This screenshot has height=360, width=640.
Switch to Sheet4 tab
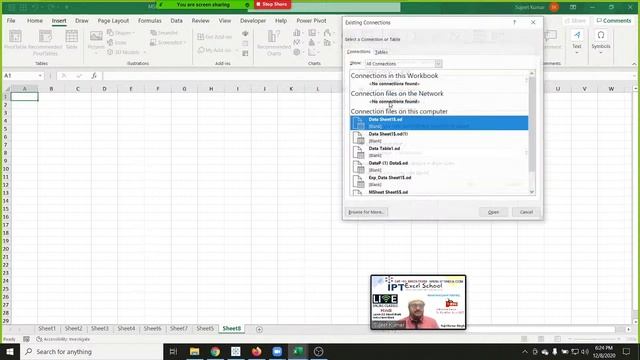[x=126, y=328]
